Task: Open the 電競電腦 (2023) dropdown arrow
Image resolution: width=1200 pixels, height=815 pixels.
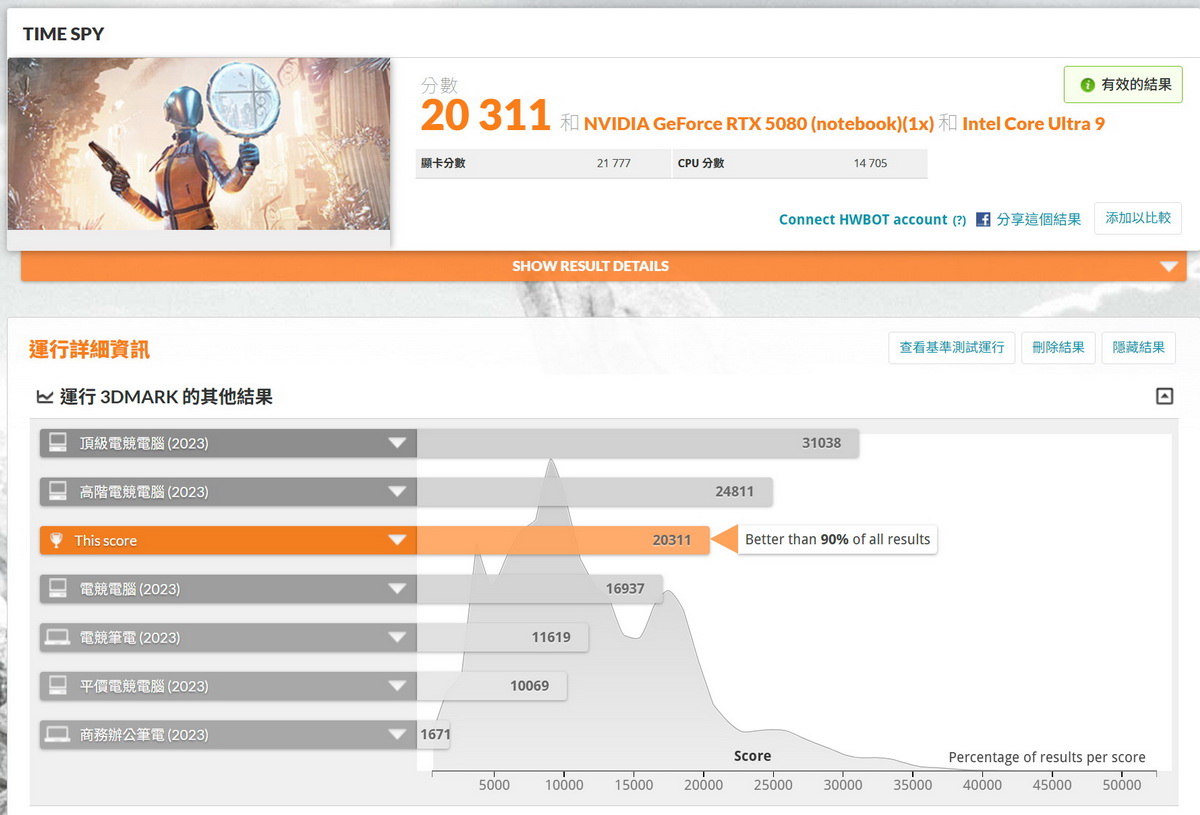Action: click(398, 588)
